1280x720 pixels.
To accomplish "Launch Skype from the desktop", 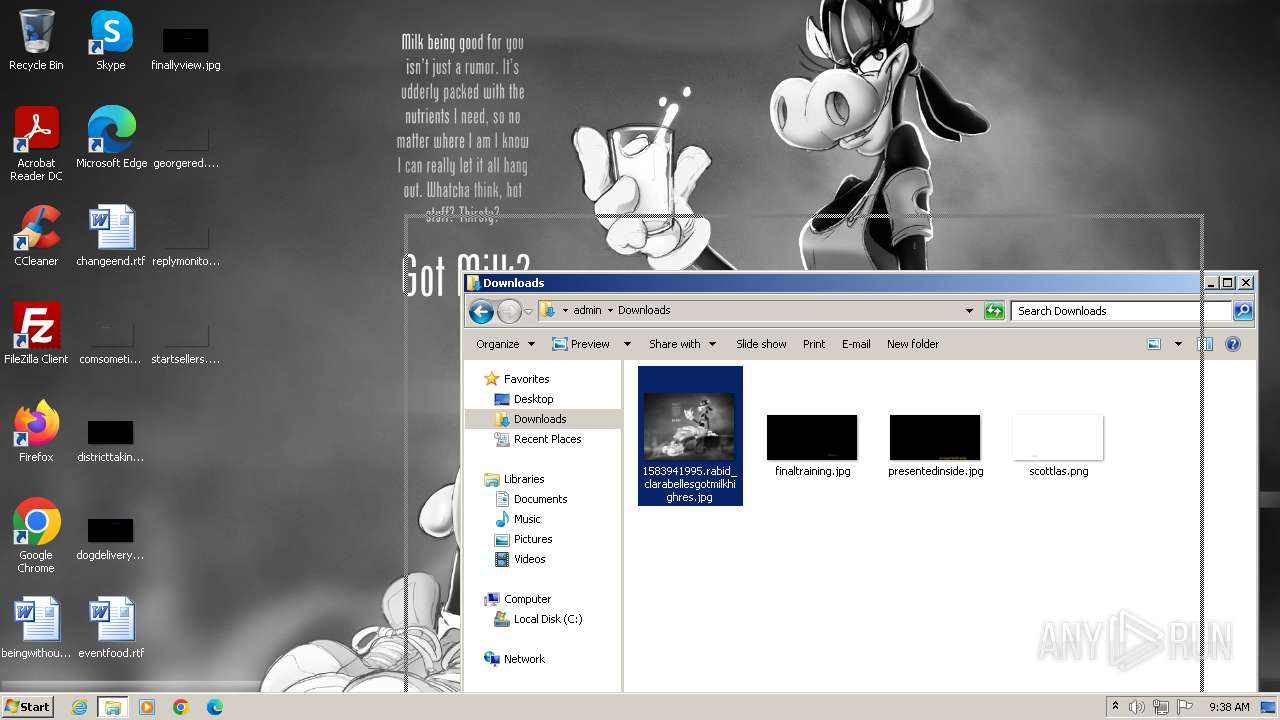I will [x=110, y=40].
